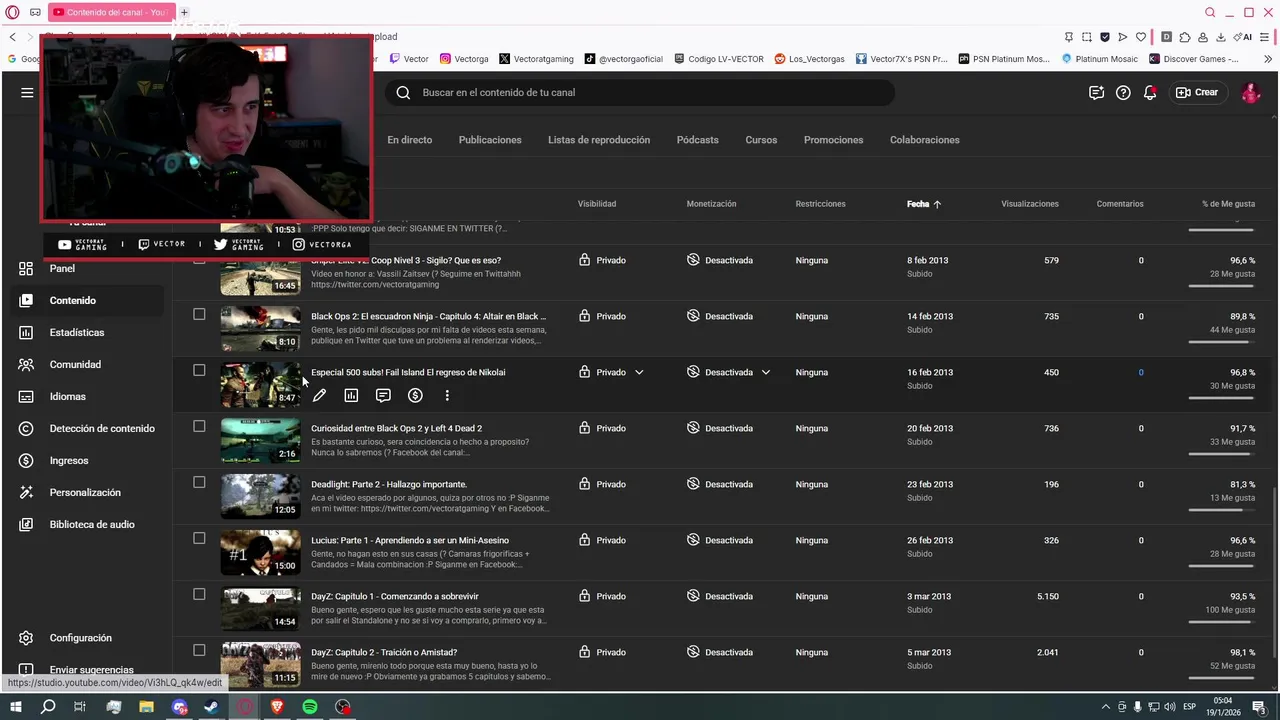Screen dimensions: 1280x720
Task: Show hidden system tray icons
Action: (1105, 707)
